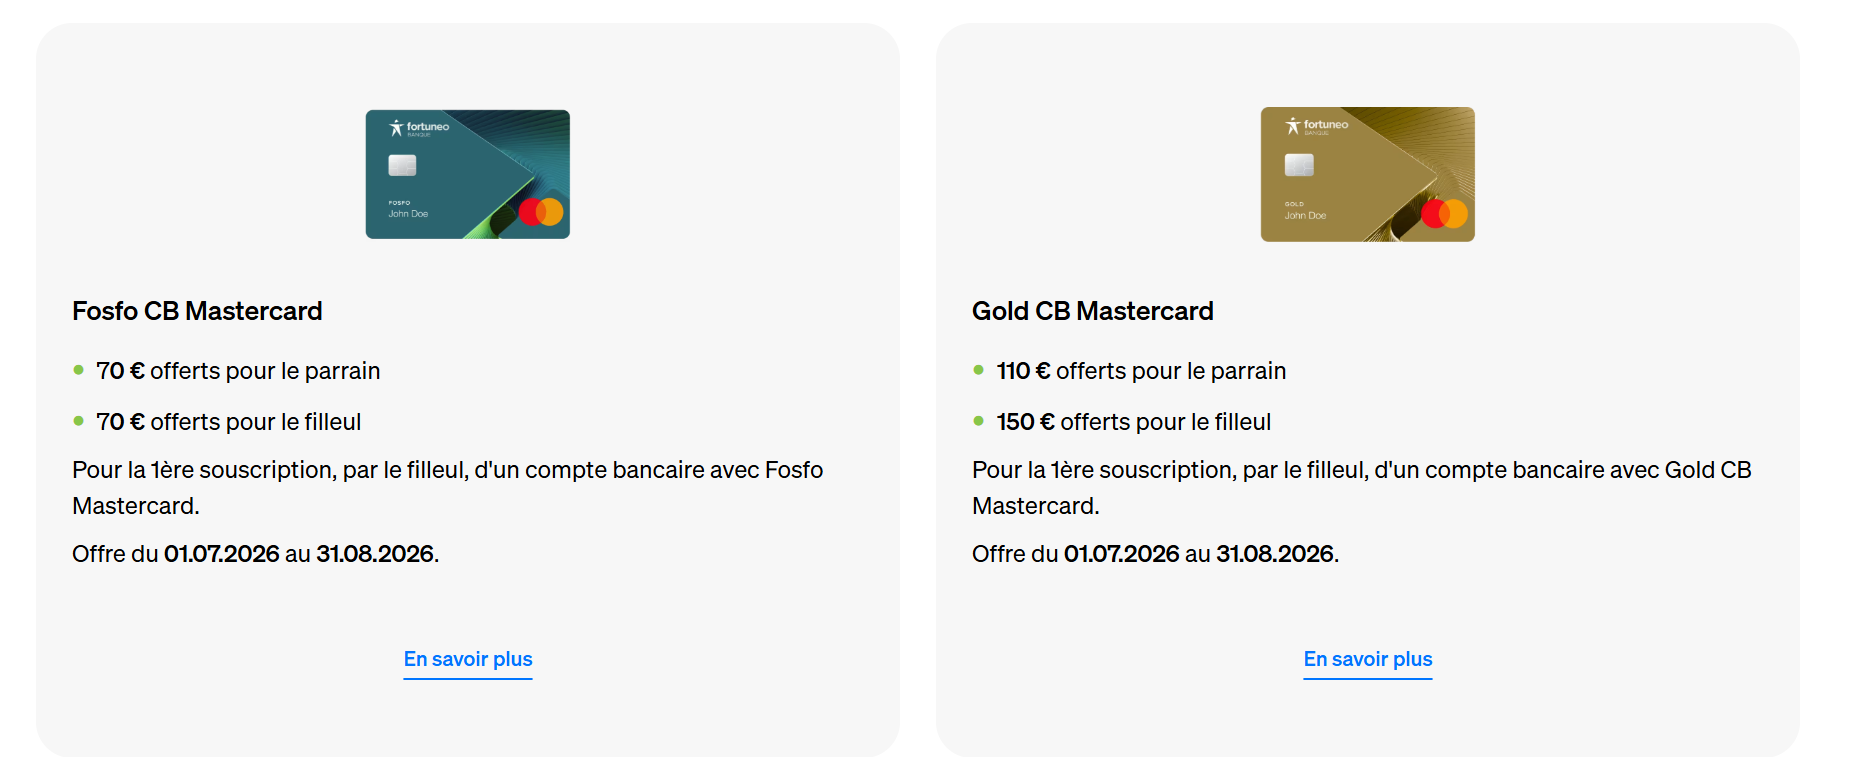
Task: Click the Fortuneo logo on Fosfo card
Action: click(x=419, y=127)
